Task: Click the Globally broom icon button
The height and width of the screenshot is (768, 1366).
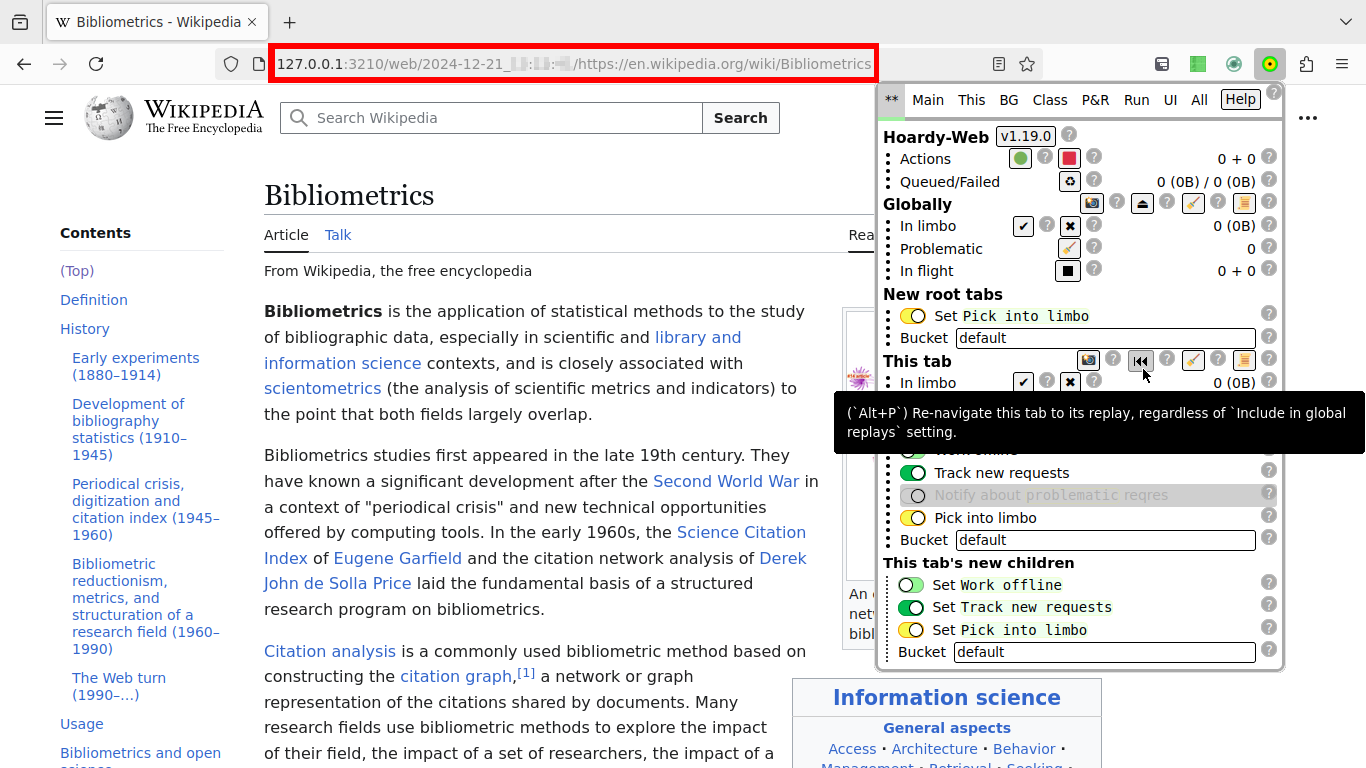Action: pyautogui.click(x=1193, y=203)
